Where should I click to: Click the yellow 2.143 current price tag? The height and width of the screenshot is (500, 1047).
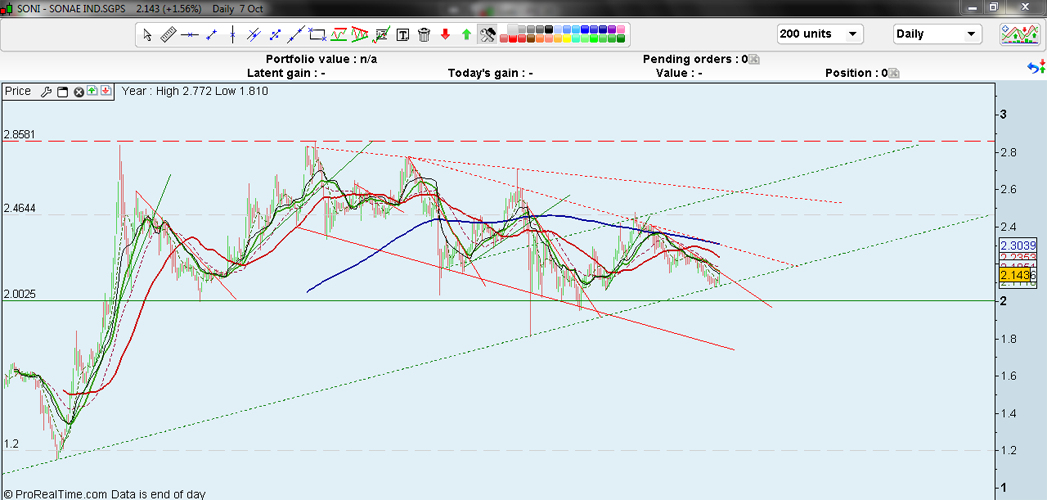(x=1016, y=275)
